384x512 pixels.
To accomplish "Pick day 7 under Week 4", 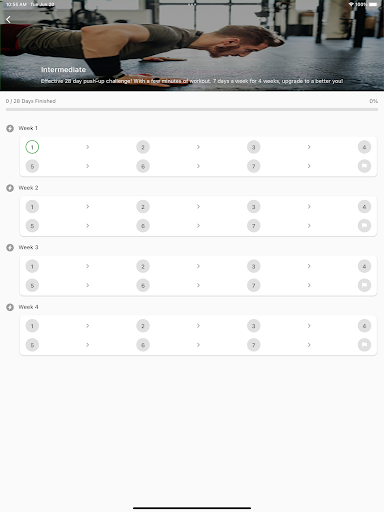I will click(x=254, y=345).
